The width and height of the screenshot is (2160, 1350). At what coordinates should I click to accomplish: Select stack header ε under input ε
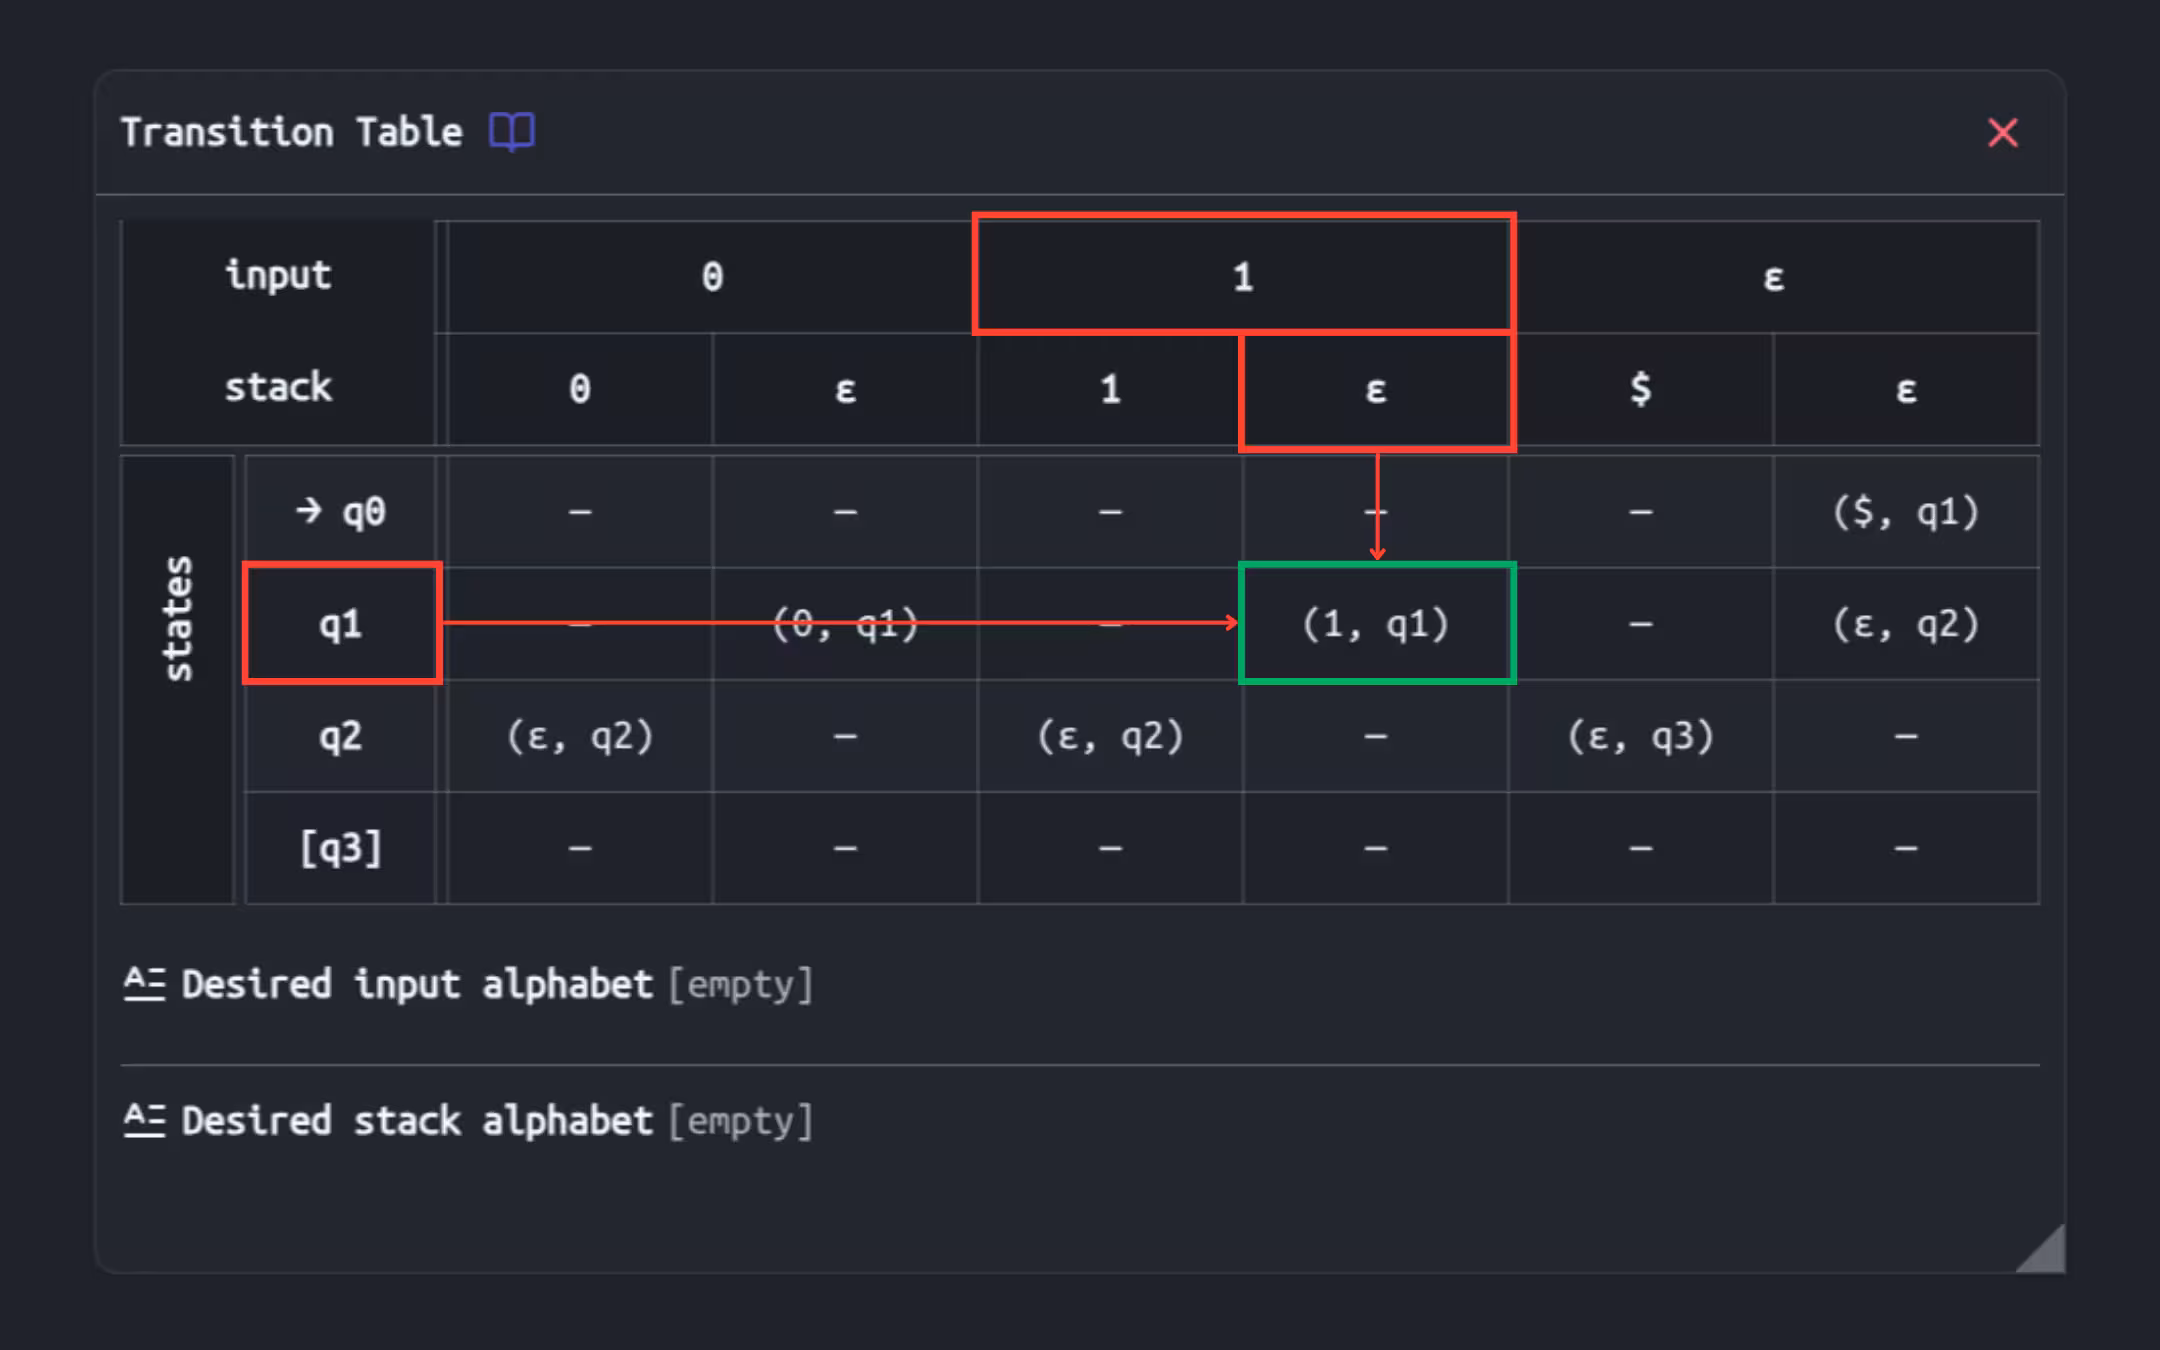tap(1906, 389)
